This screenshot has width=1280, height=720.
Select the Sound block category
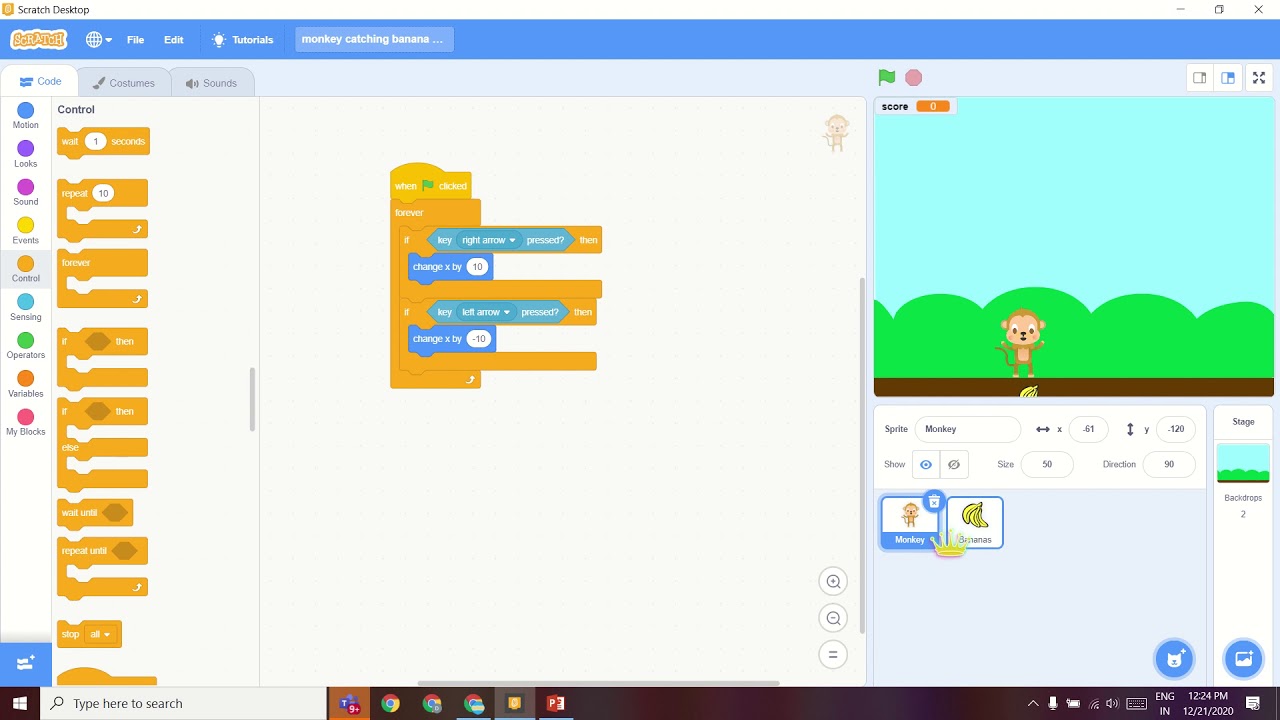[x=26, y=192]
